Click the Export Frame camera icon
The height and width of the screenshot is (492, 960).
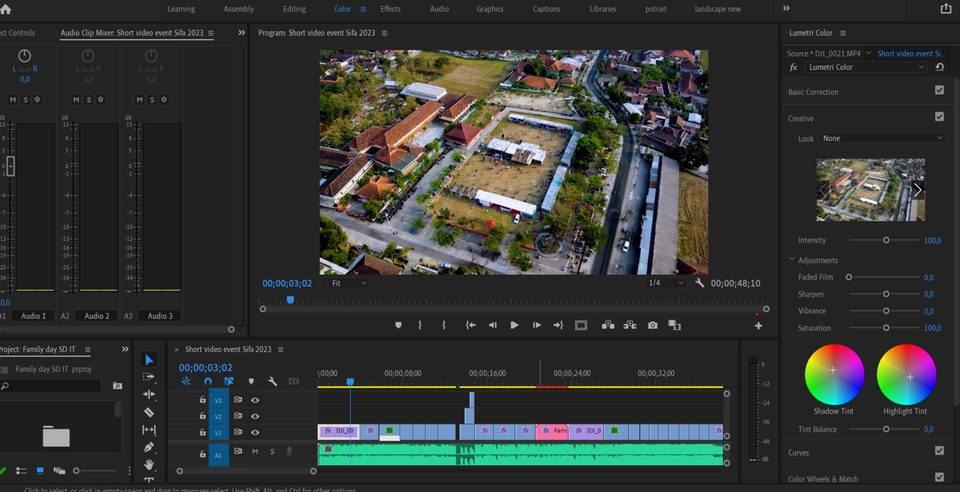pos(653,325)
